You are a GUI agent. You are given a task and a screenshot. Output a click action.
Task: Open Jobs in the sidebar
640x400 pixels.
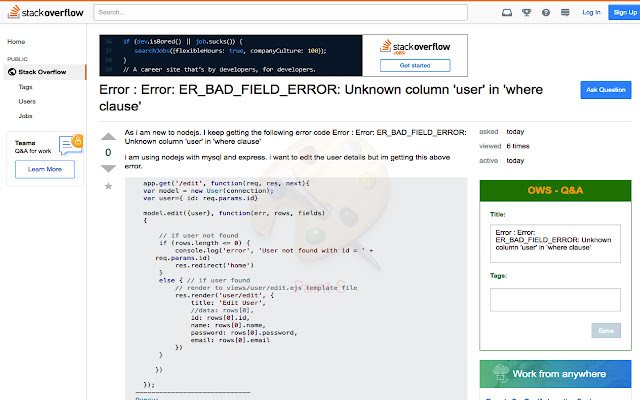[x=26, y=116]
